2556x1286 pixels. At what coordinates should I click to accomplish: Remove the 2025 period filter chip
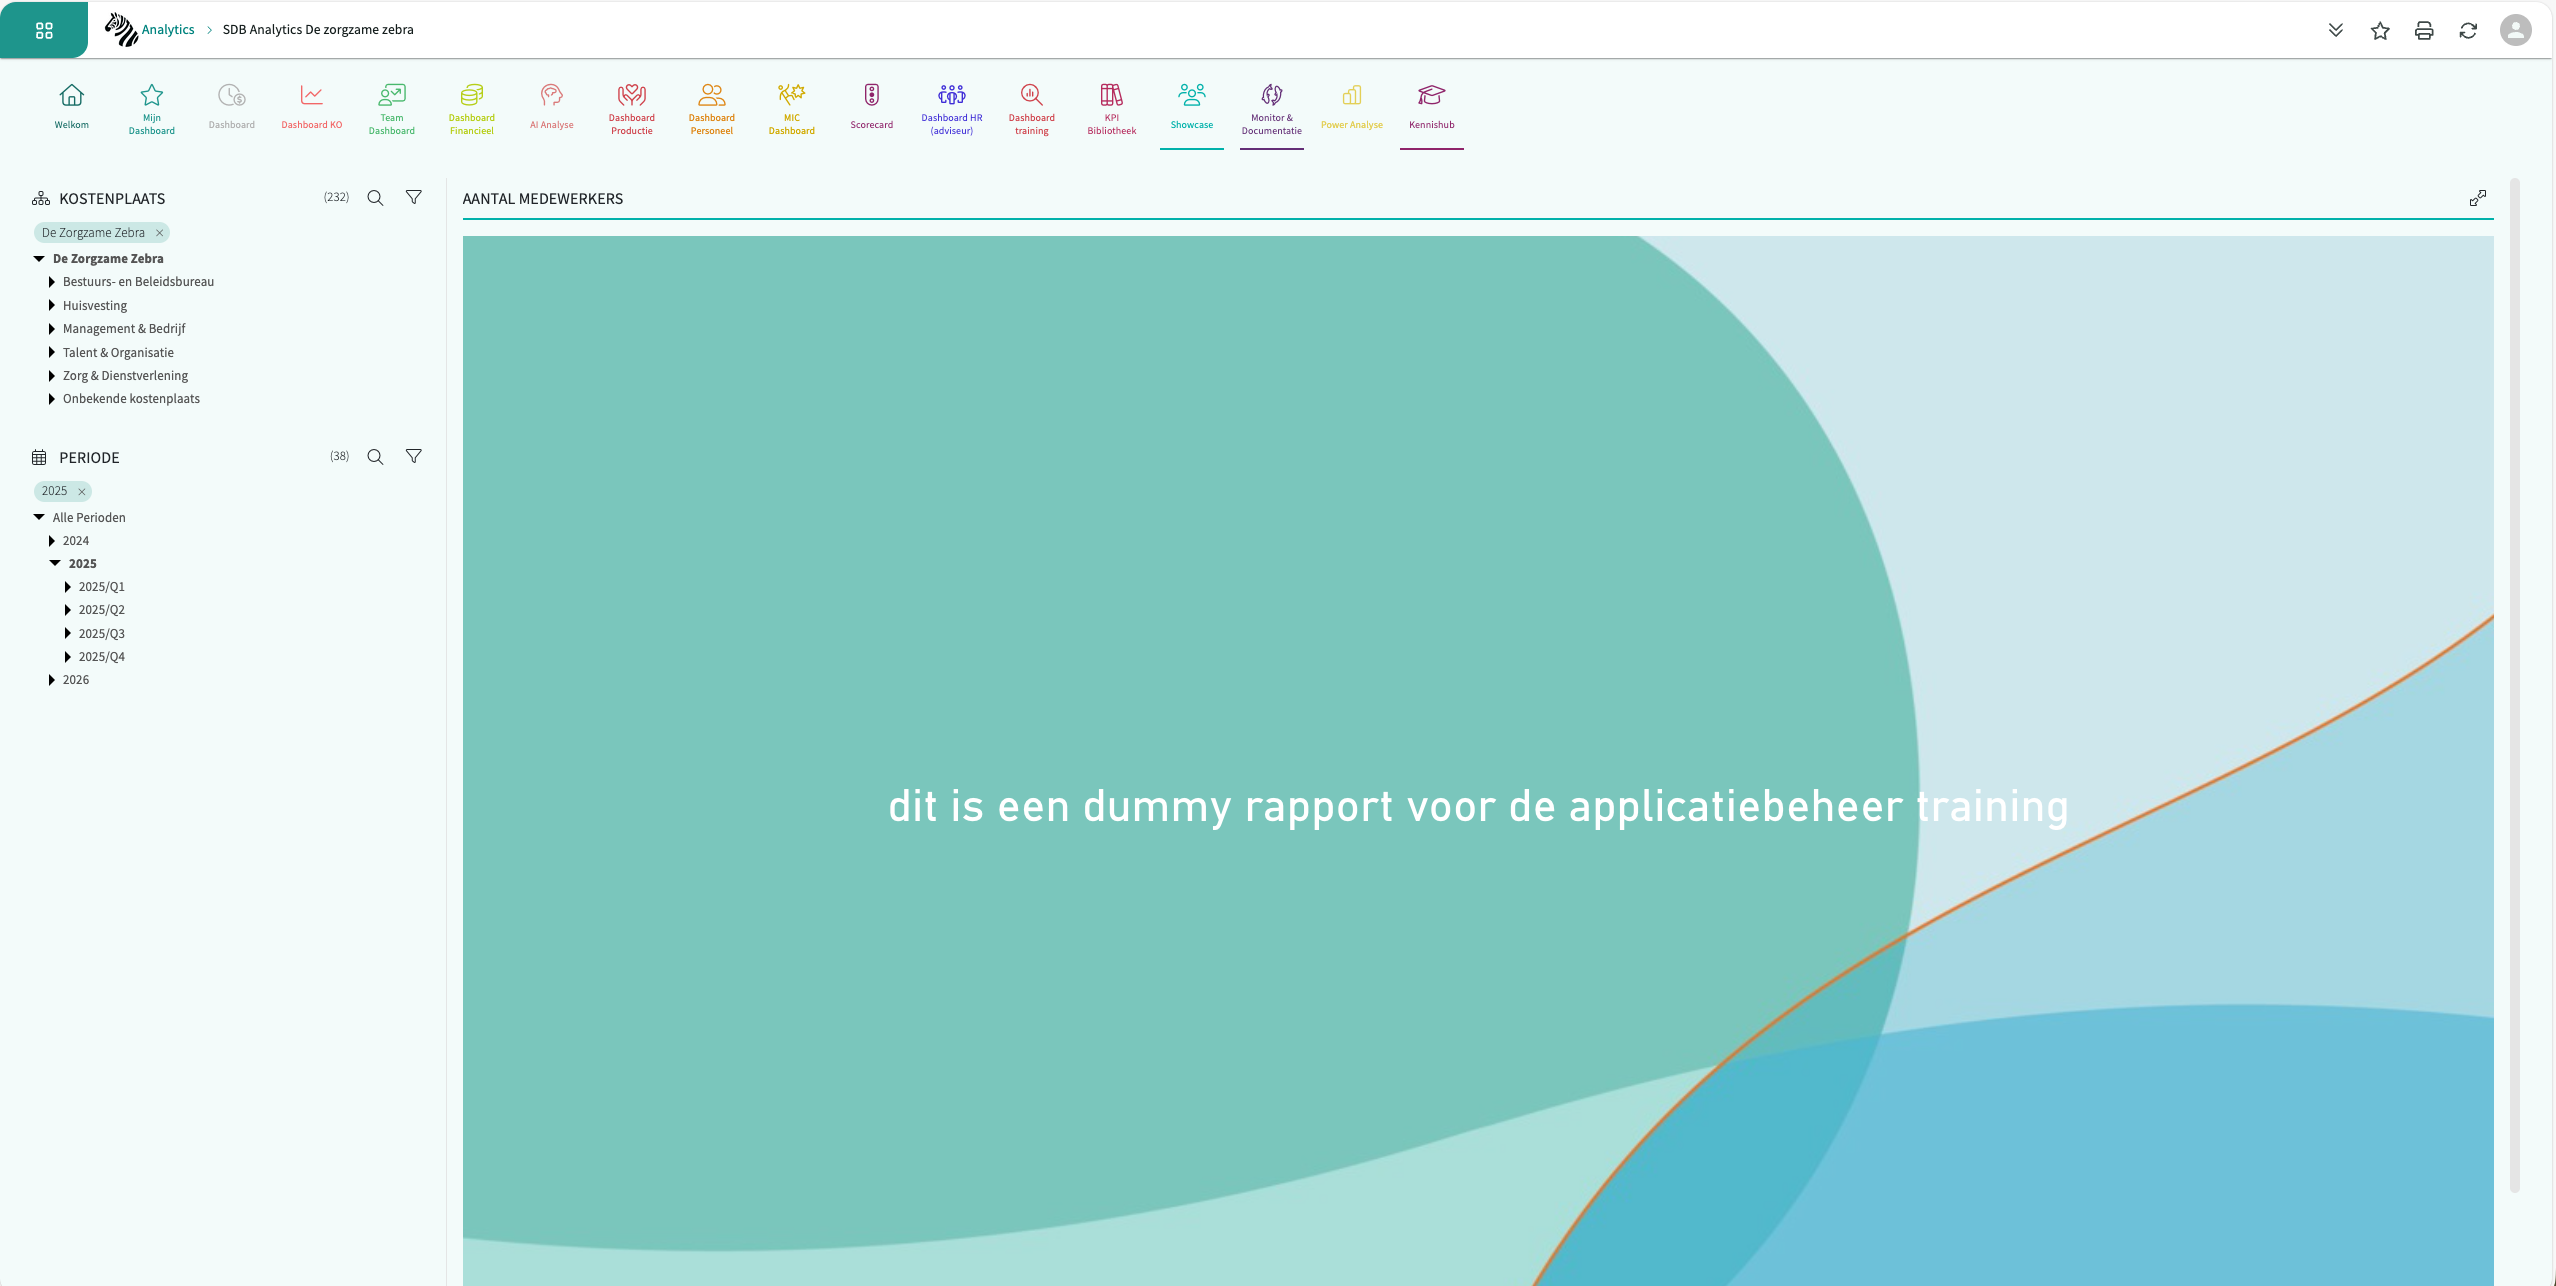click(x=82, y=491)
